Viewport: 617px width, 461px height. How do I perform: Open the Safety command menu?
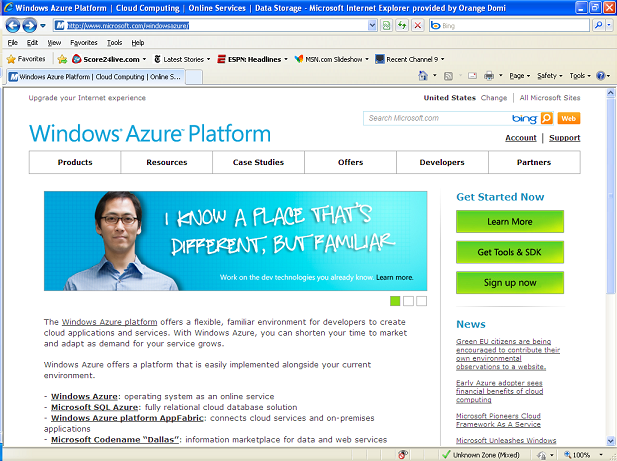click(550, 76)
